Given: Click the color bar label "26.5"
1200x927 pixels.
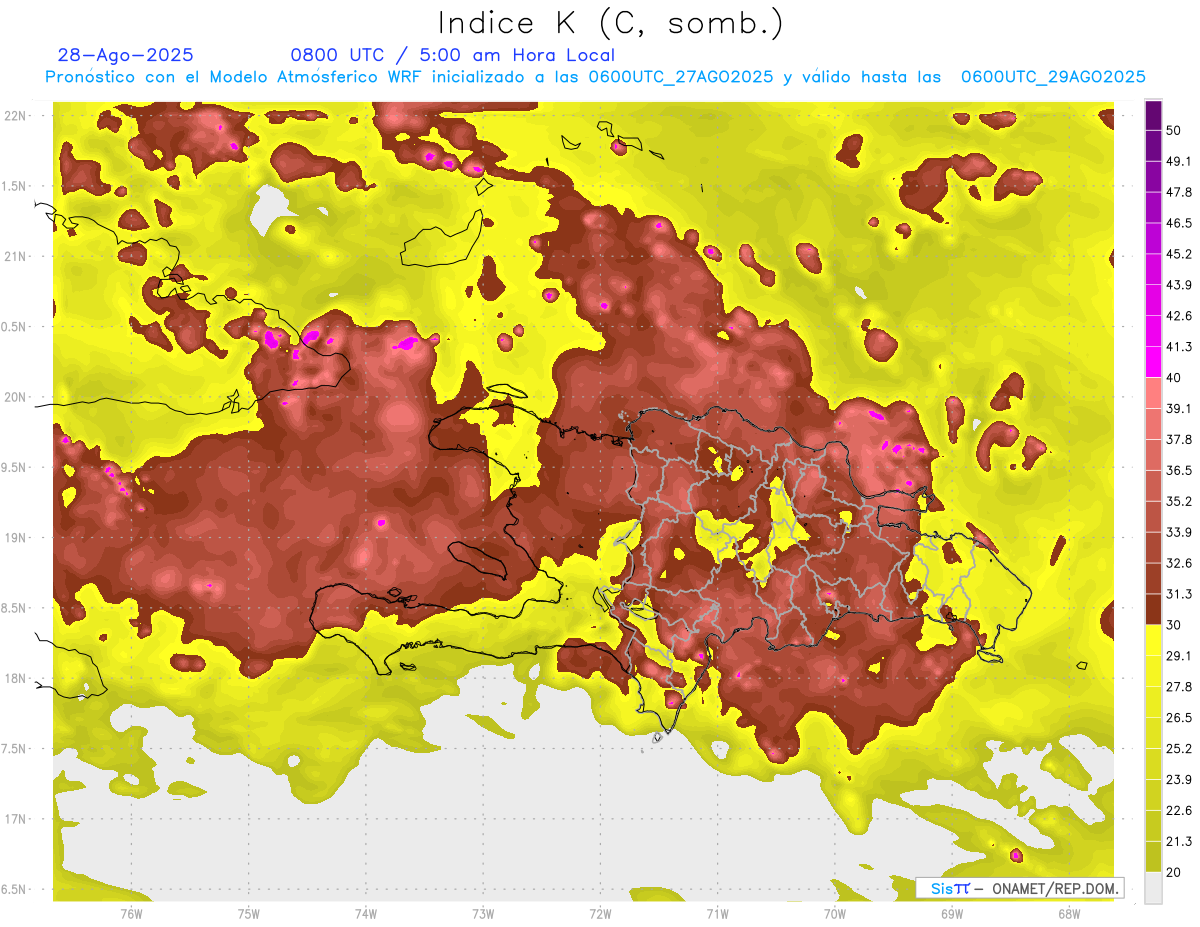Looking at the screenshot, I should 1179,717.
